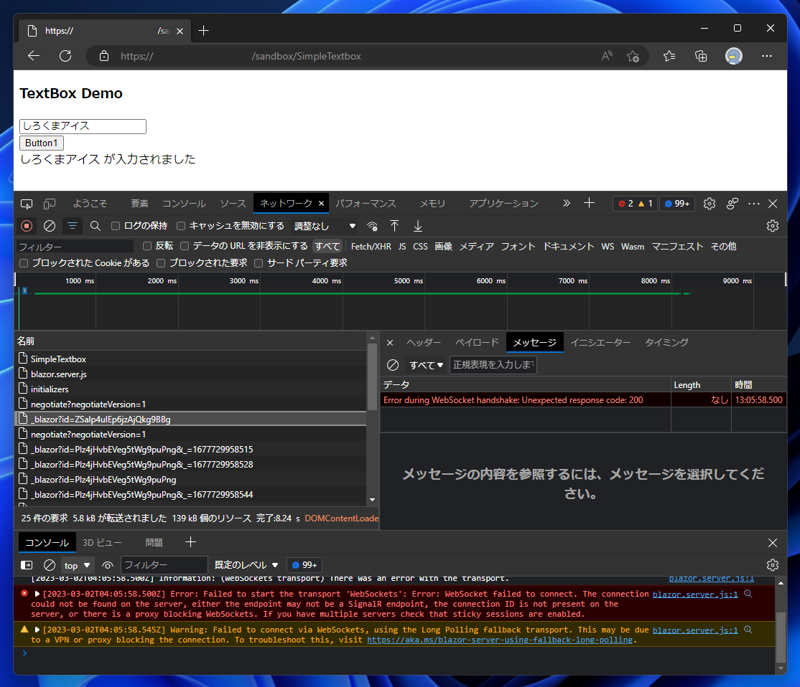Open blazor.server.js link in error row
The height and width of the screenshot is (687, 800).
tap(695, 594)
